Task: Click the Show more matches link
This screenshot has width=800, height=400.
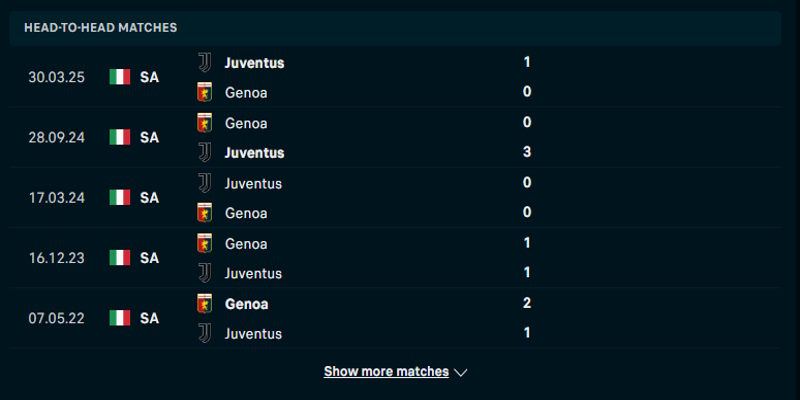Action: [x=386, y=372]
